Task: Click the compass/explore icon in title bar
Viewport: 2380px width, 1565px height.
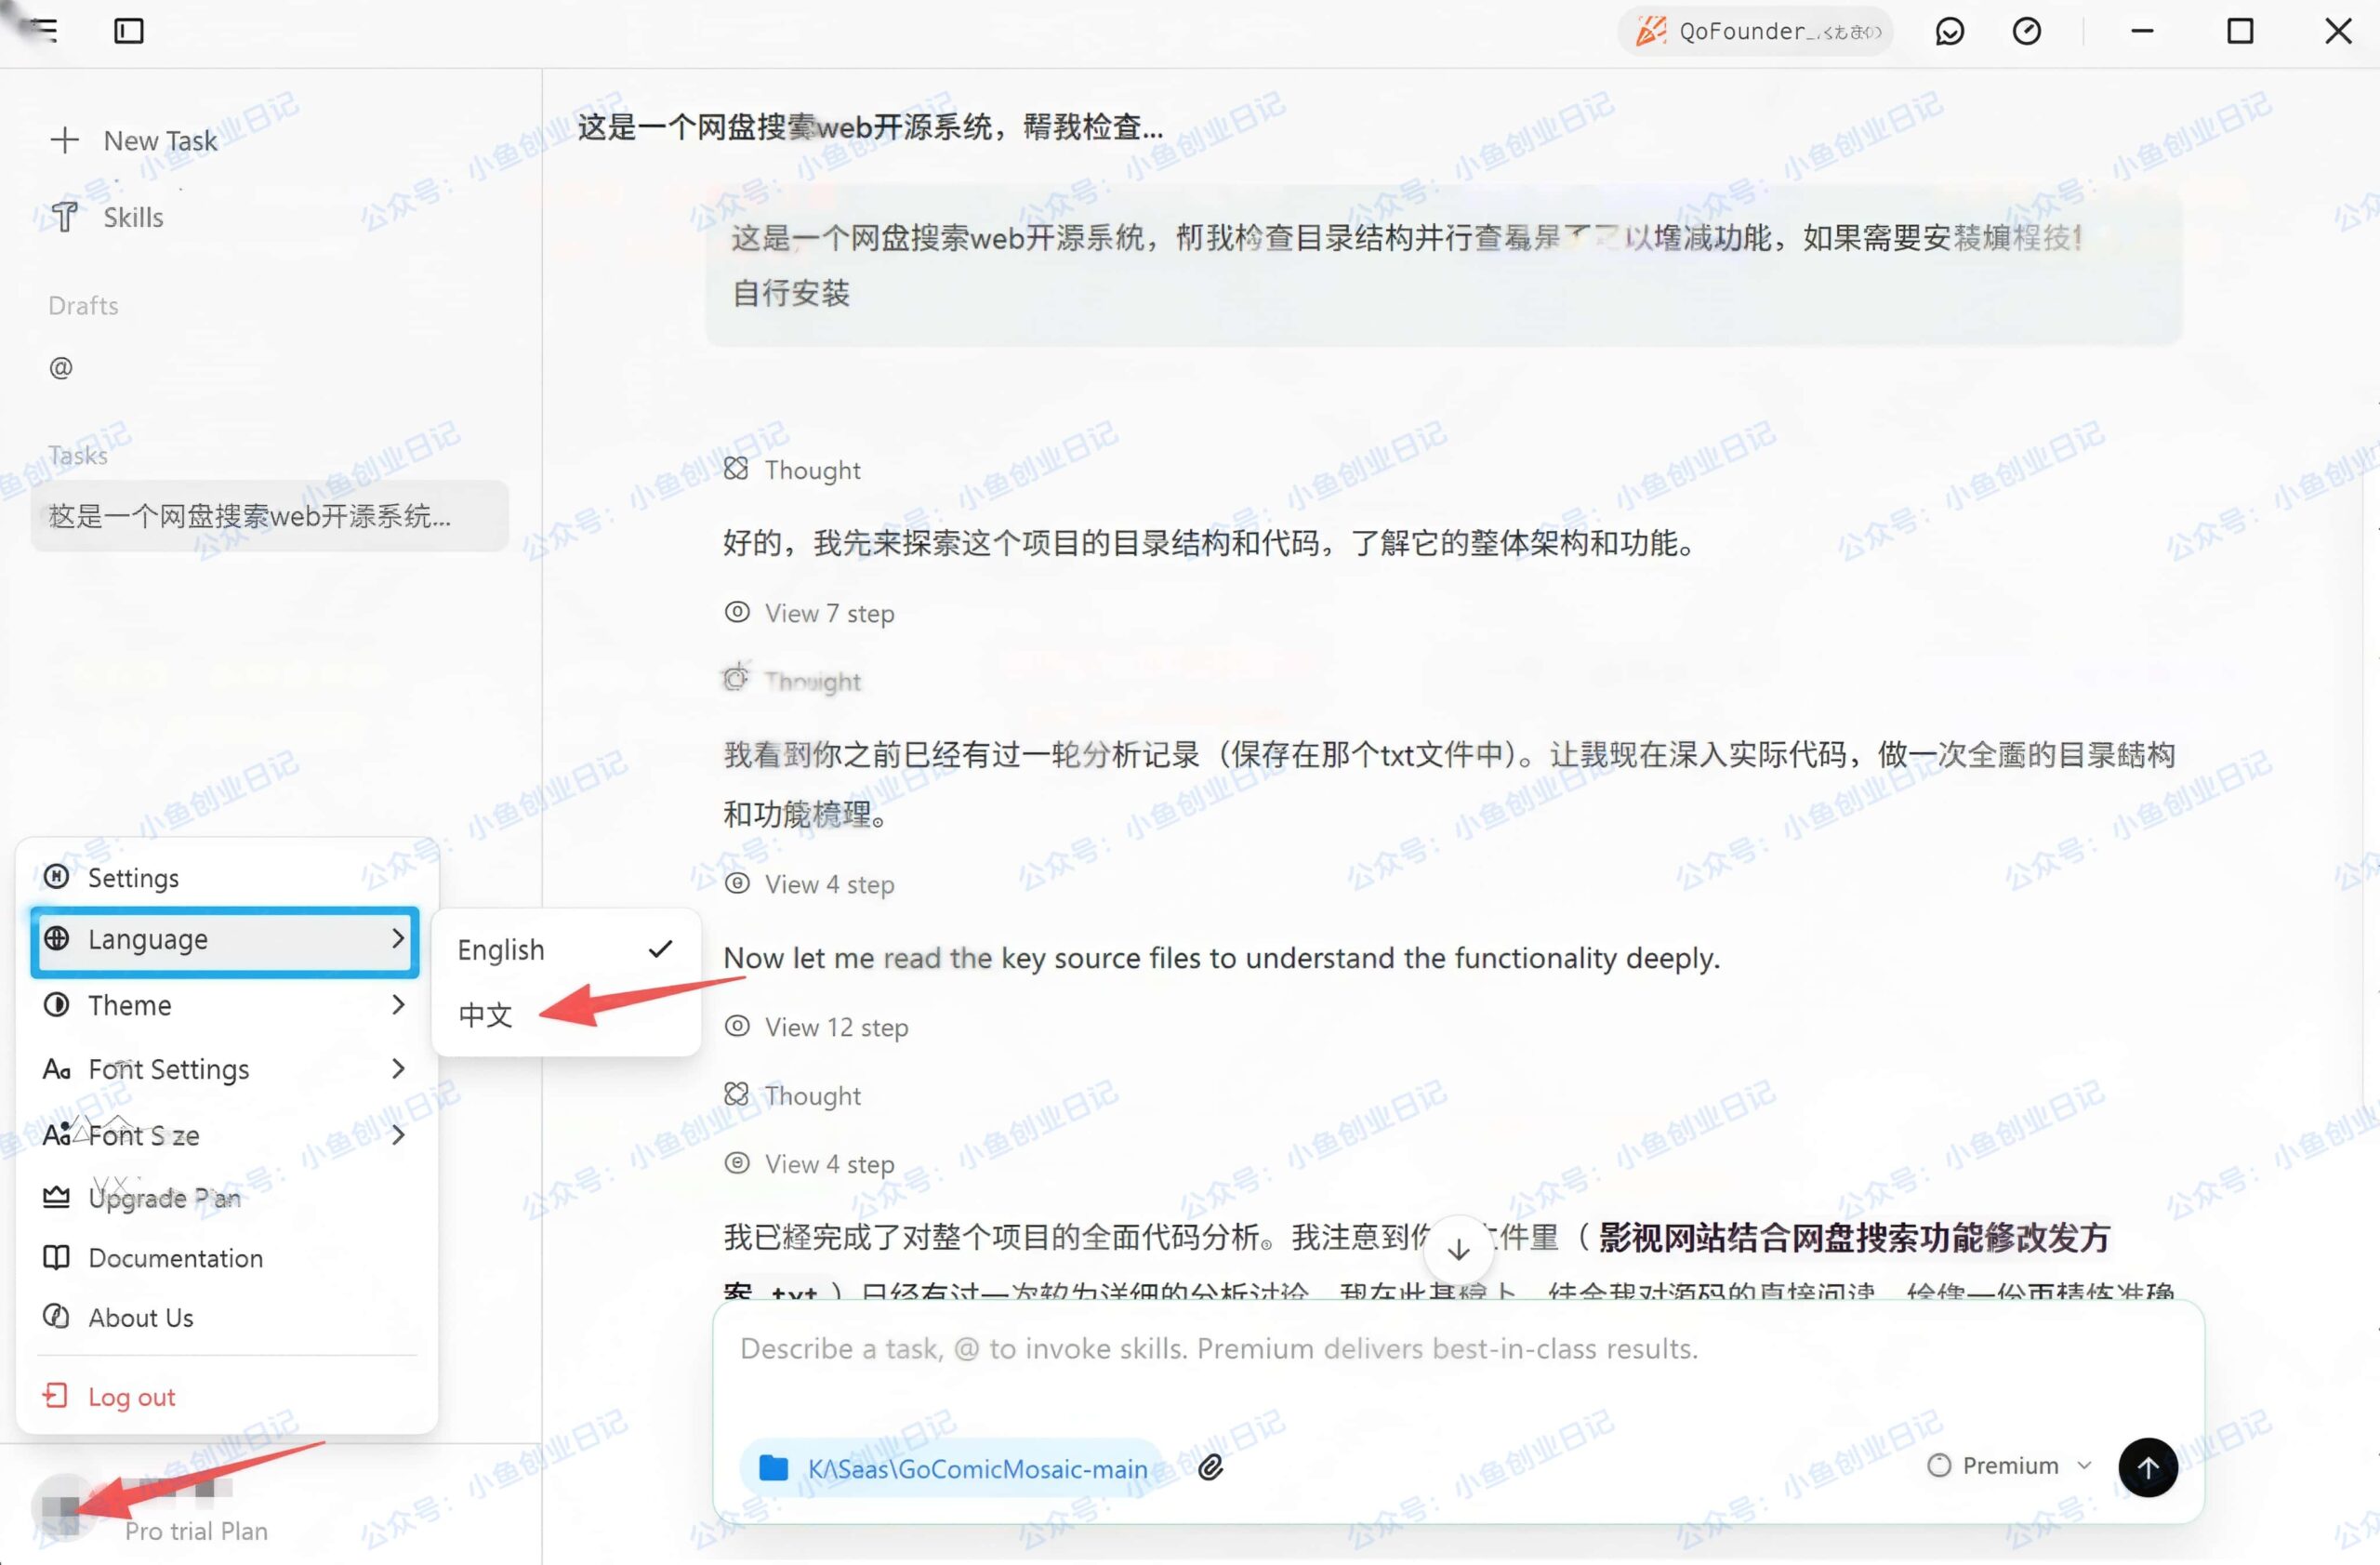Action: [x=2028, y=31]
